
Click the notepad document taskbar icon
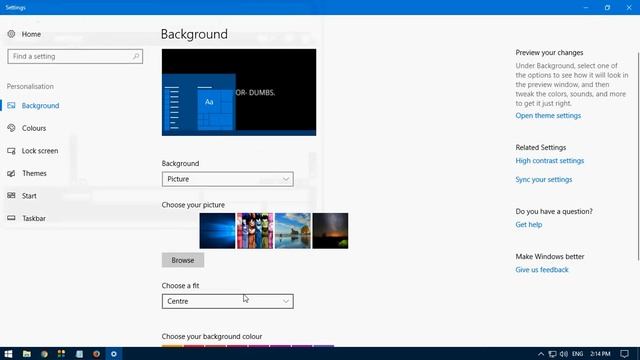[79, 353]
